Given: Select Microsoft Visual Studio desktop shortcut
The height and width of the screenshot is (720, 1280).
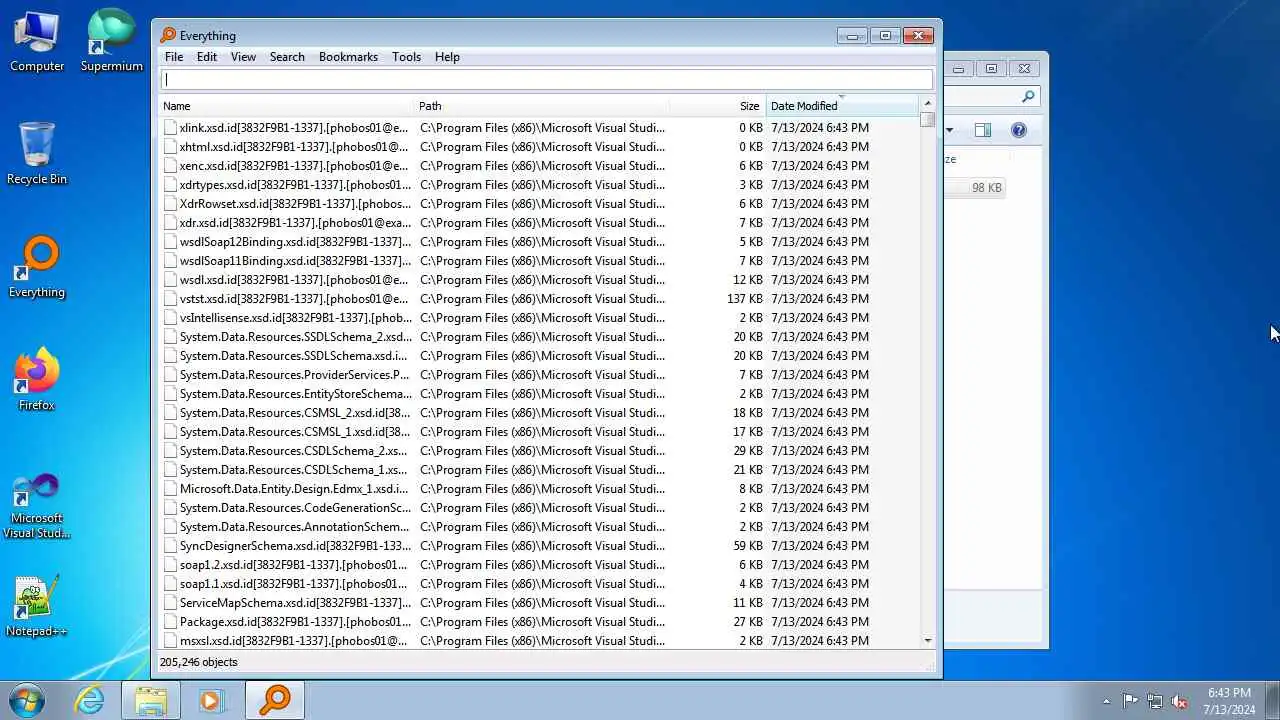Looking at the screenshot, I should click(37, 506).
